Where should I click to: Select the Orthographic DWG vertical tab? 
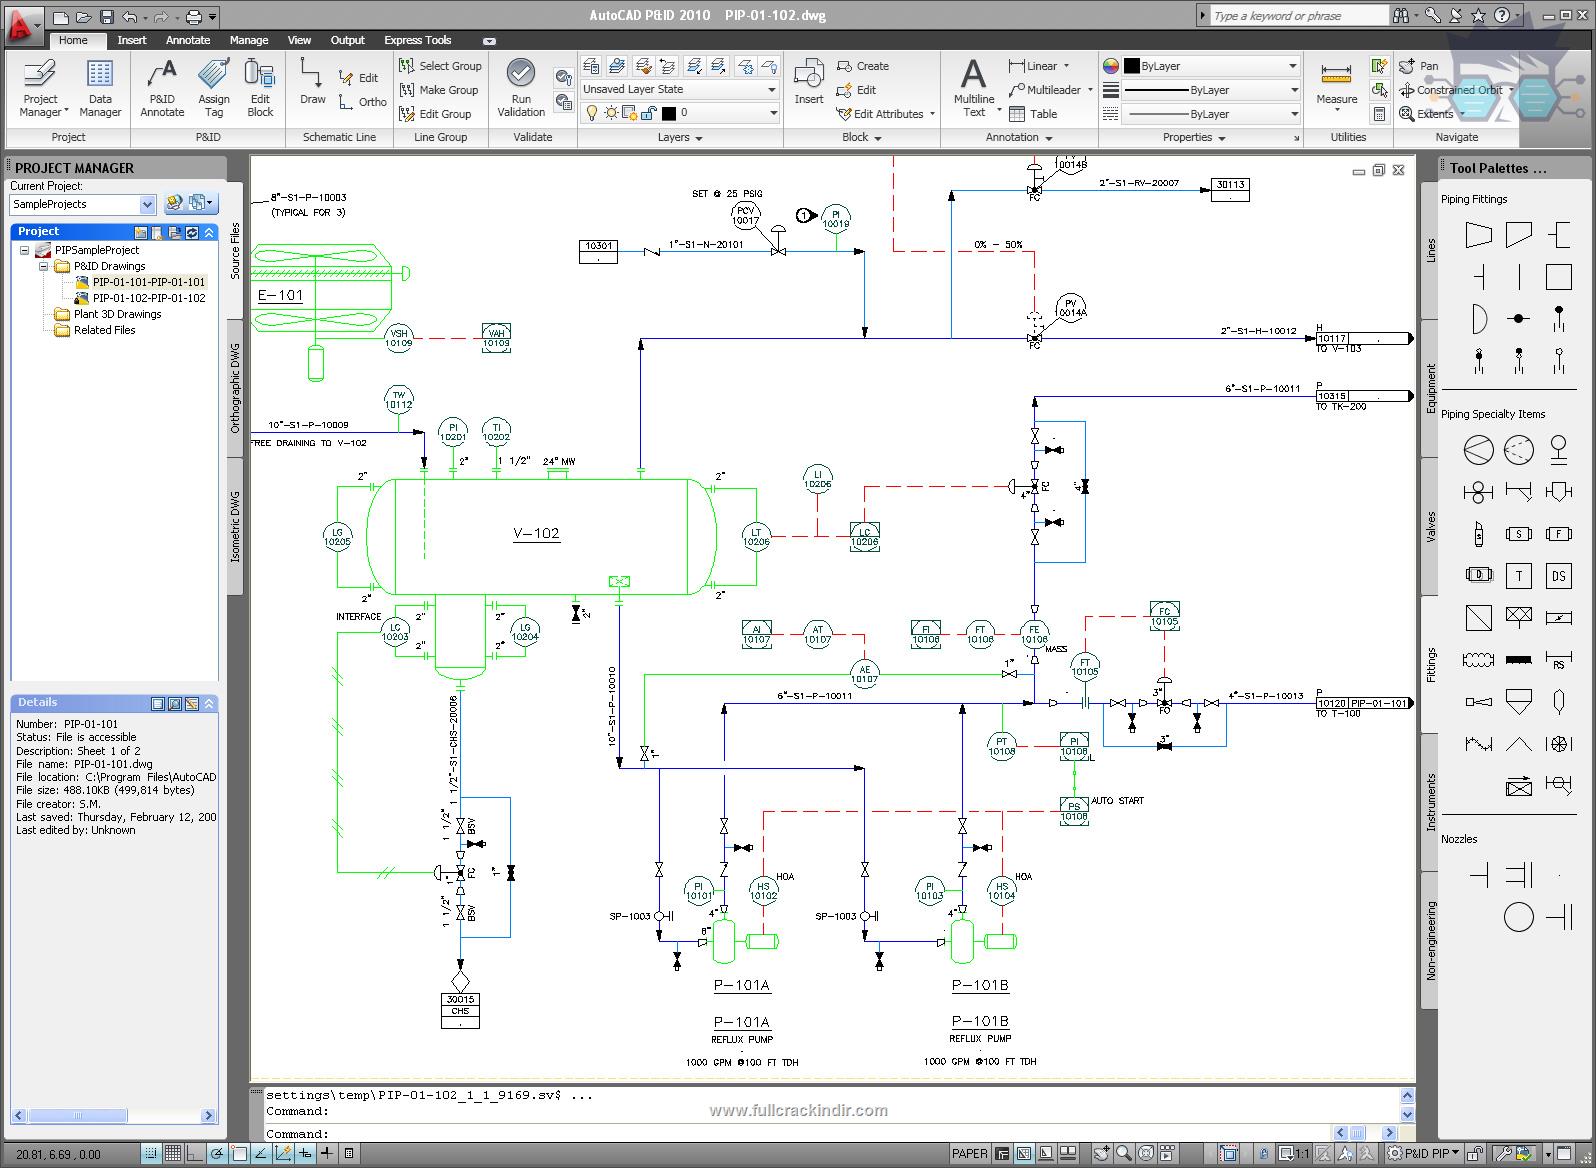236,388
